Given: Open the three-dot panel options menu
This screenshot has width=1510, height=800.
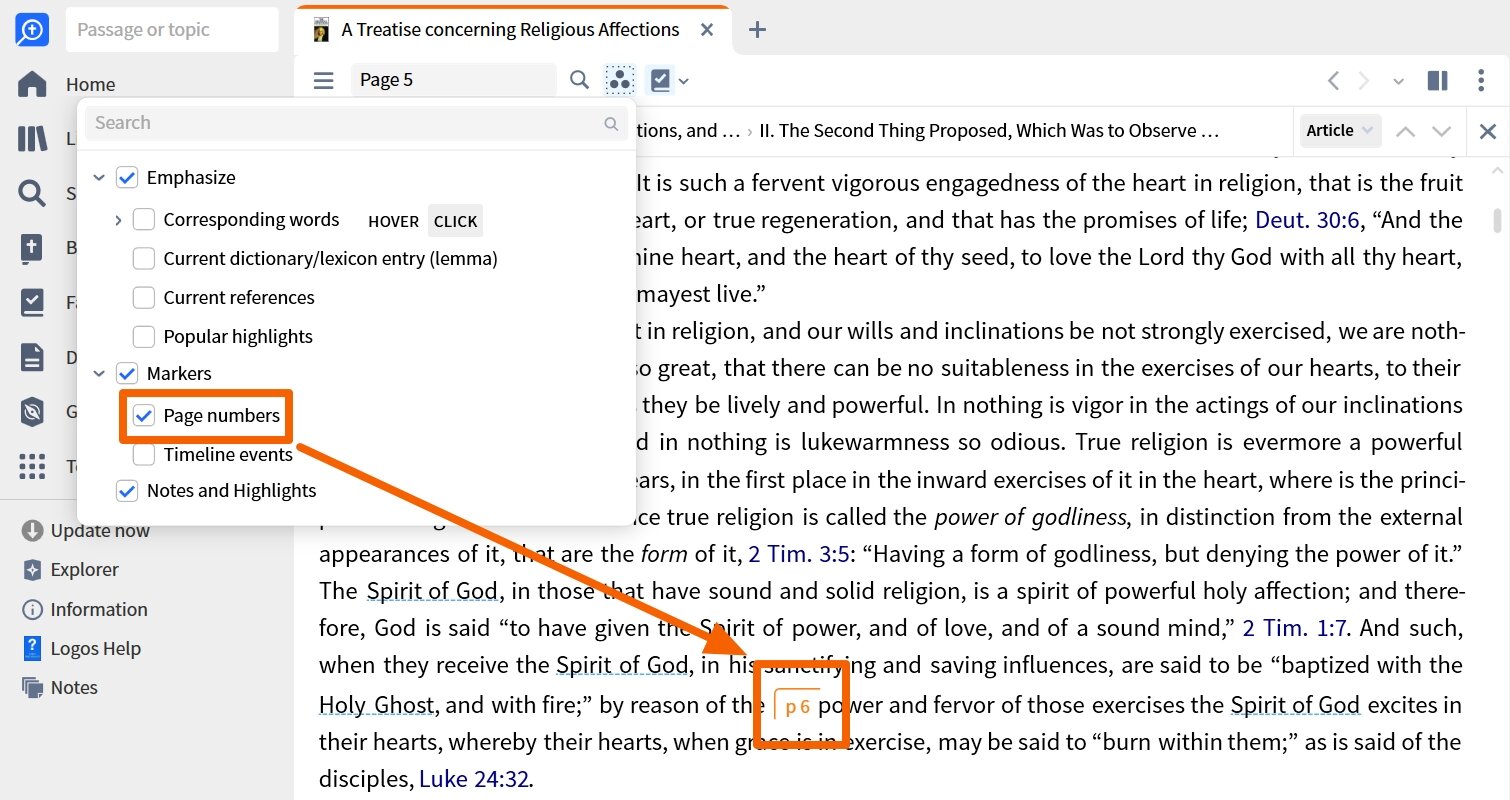Looking at the screenshot, I should point(1481,80).
